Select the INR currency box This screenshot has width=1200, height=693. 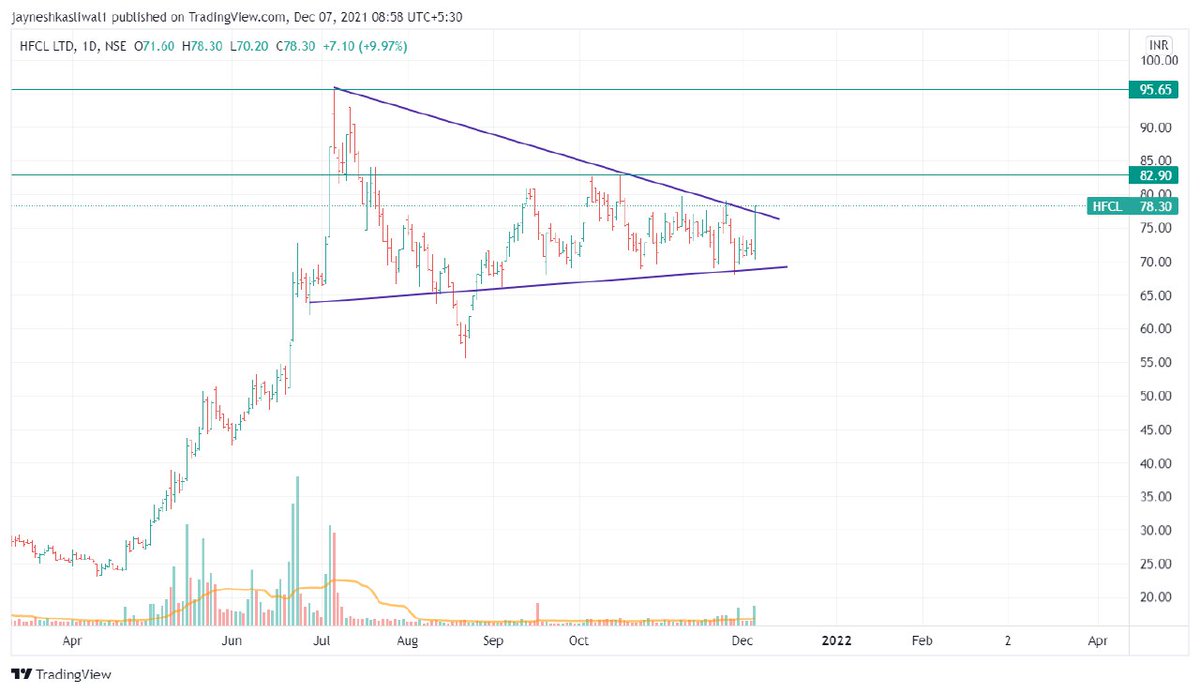tap(1160, 45)
